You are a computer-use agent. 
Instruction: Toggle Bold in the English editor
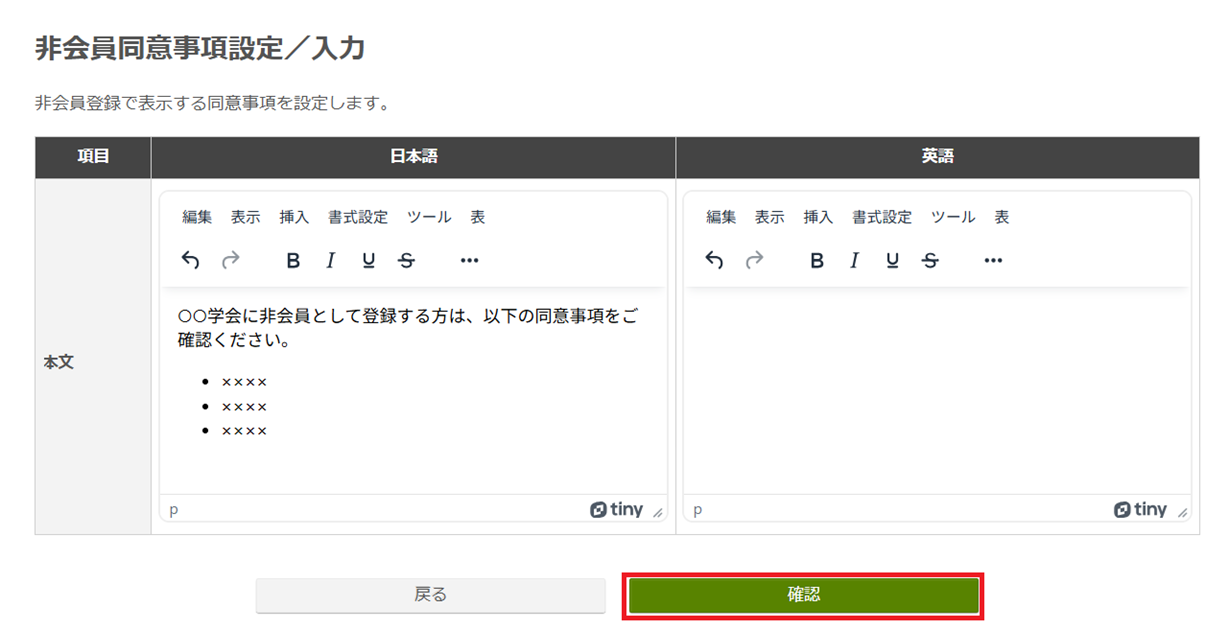(817, 261)
